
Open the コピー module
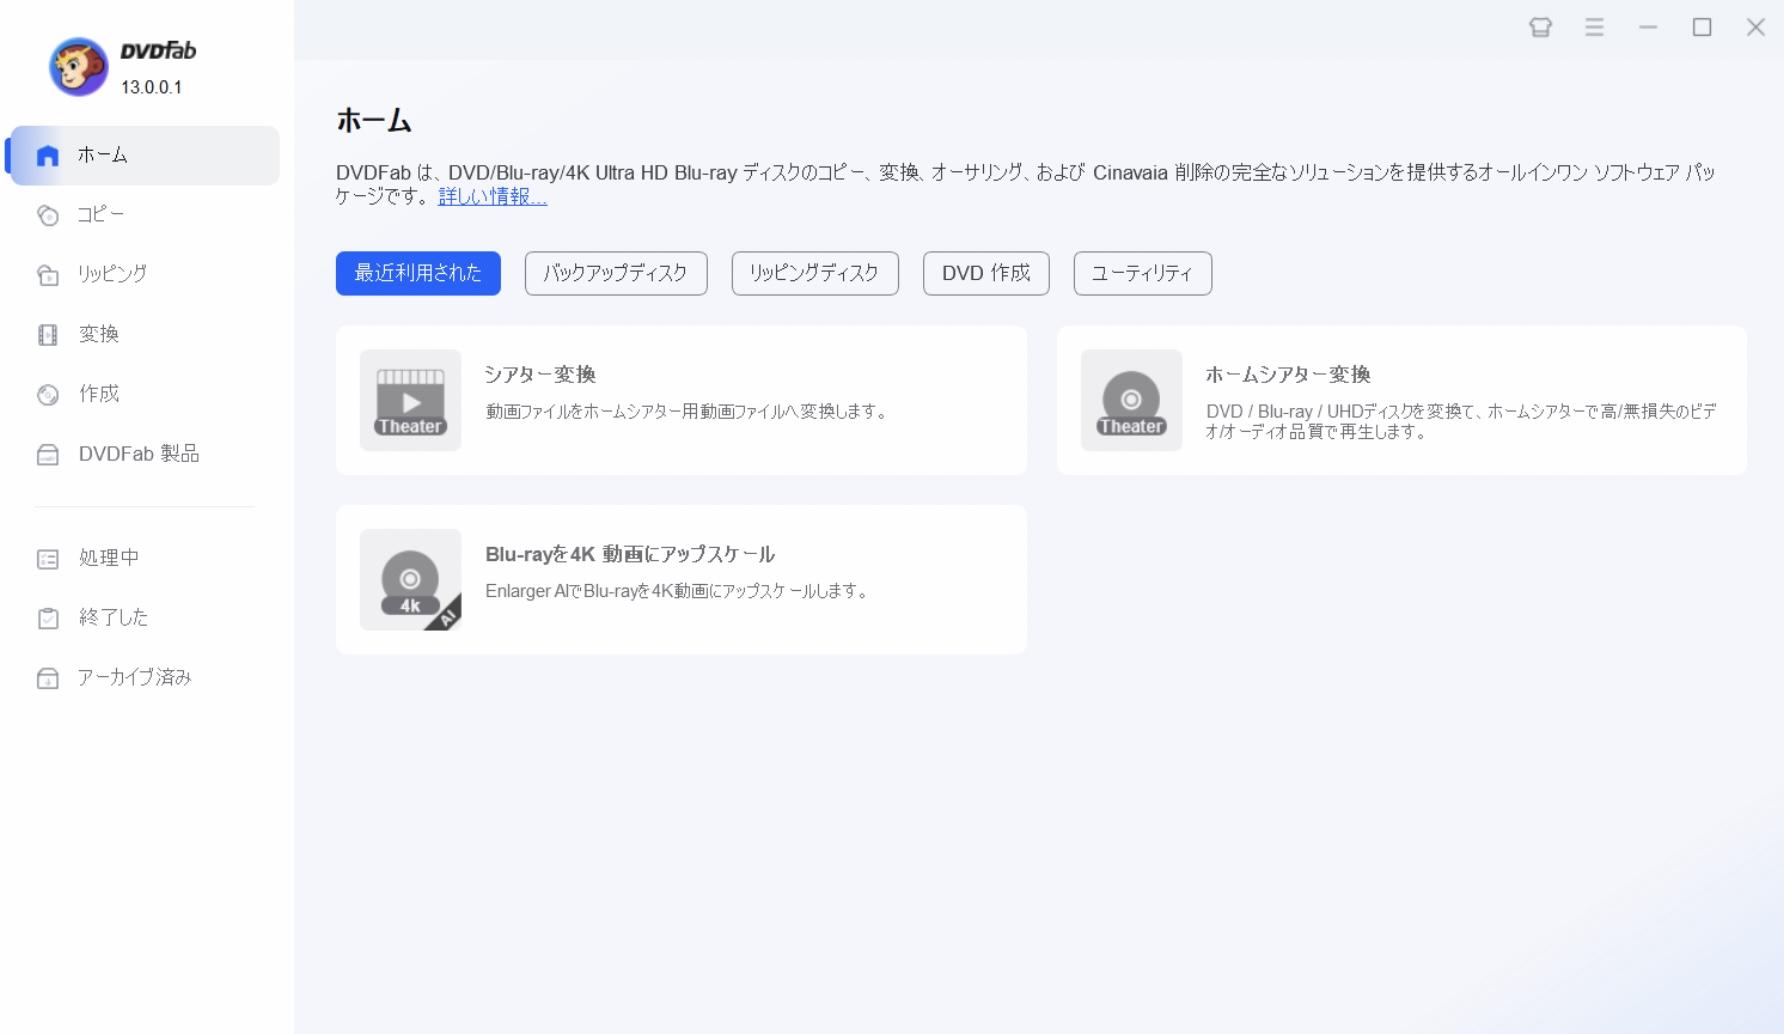[143, 215]
